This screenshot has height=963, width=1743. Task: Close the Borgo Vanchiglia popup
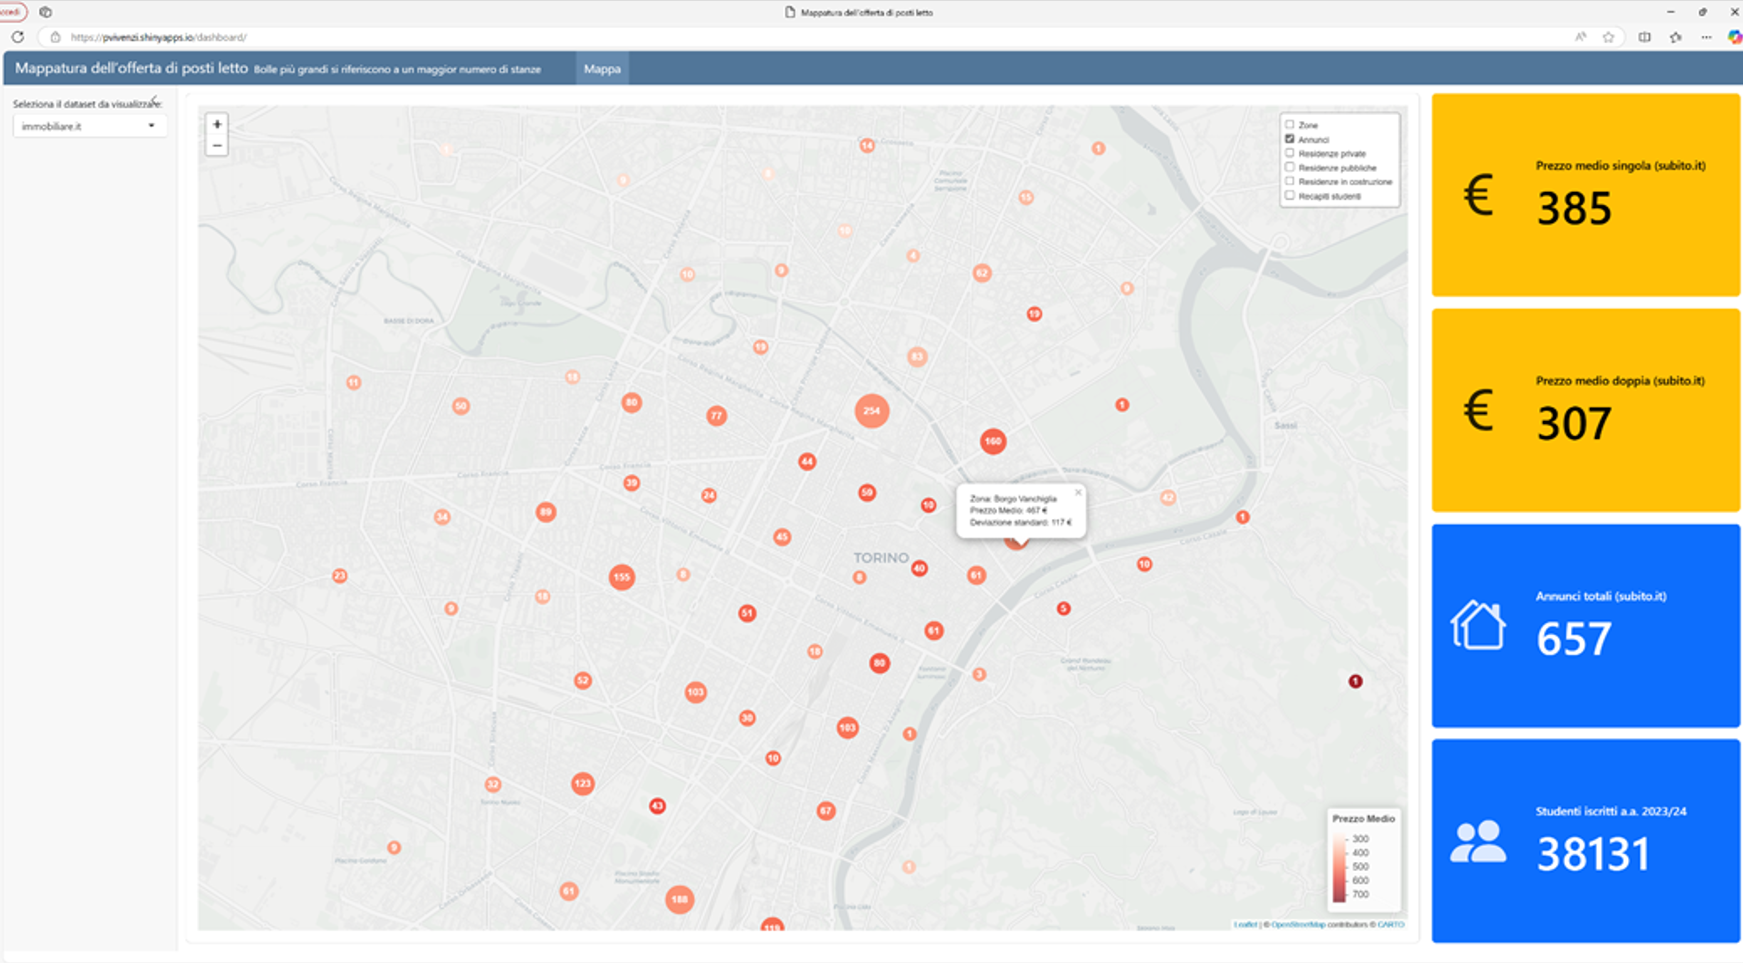(x=1078, y=492)
